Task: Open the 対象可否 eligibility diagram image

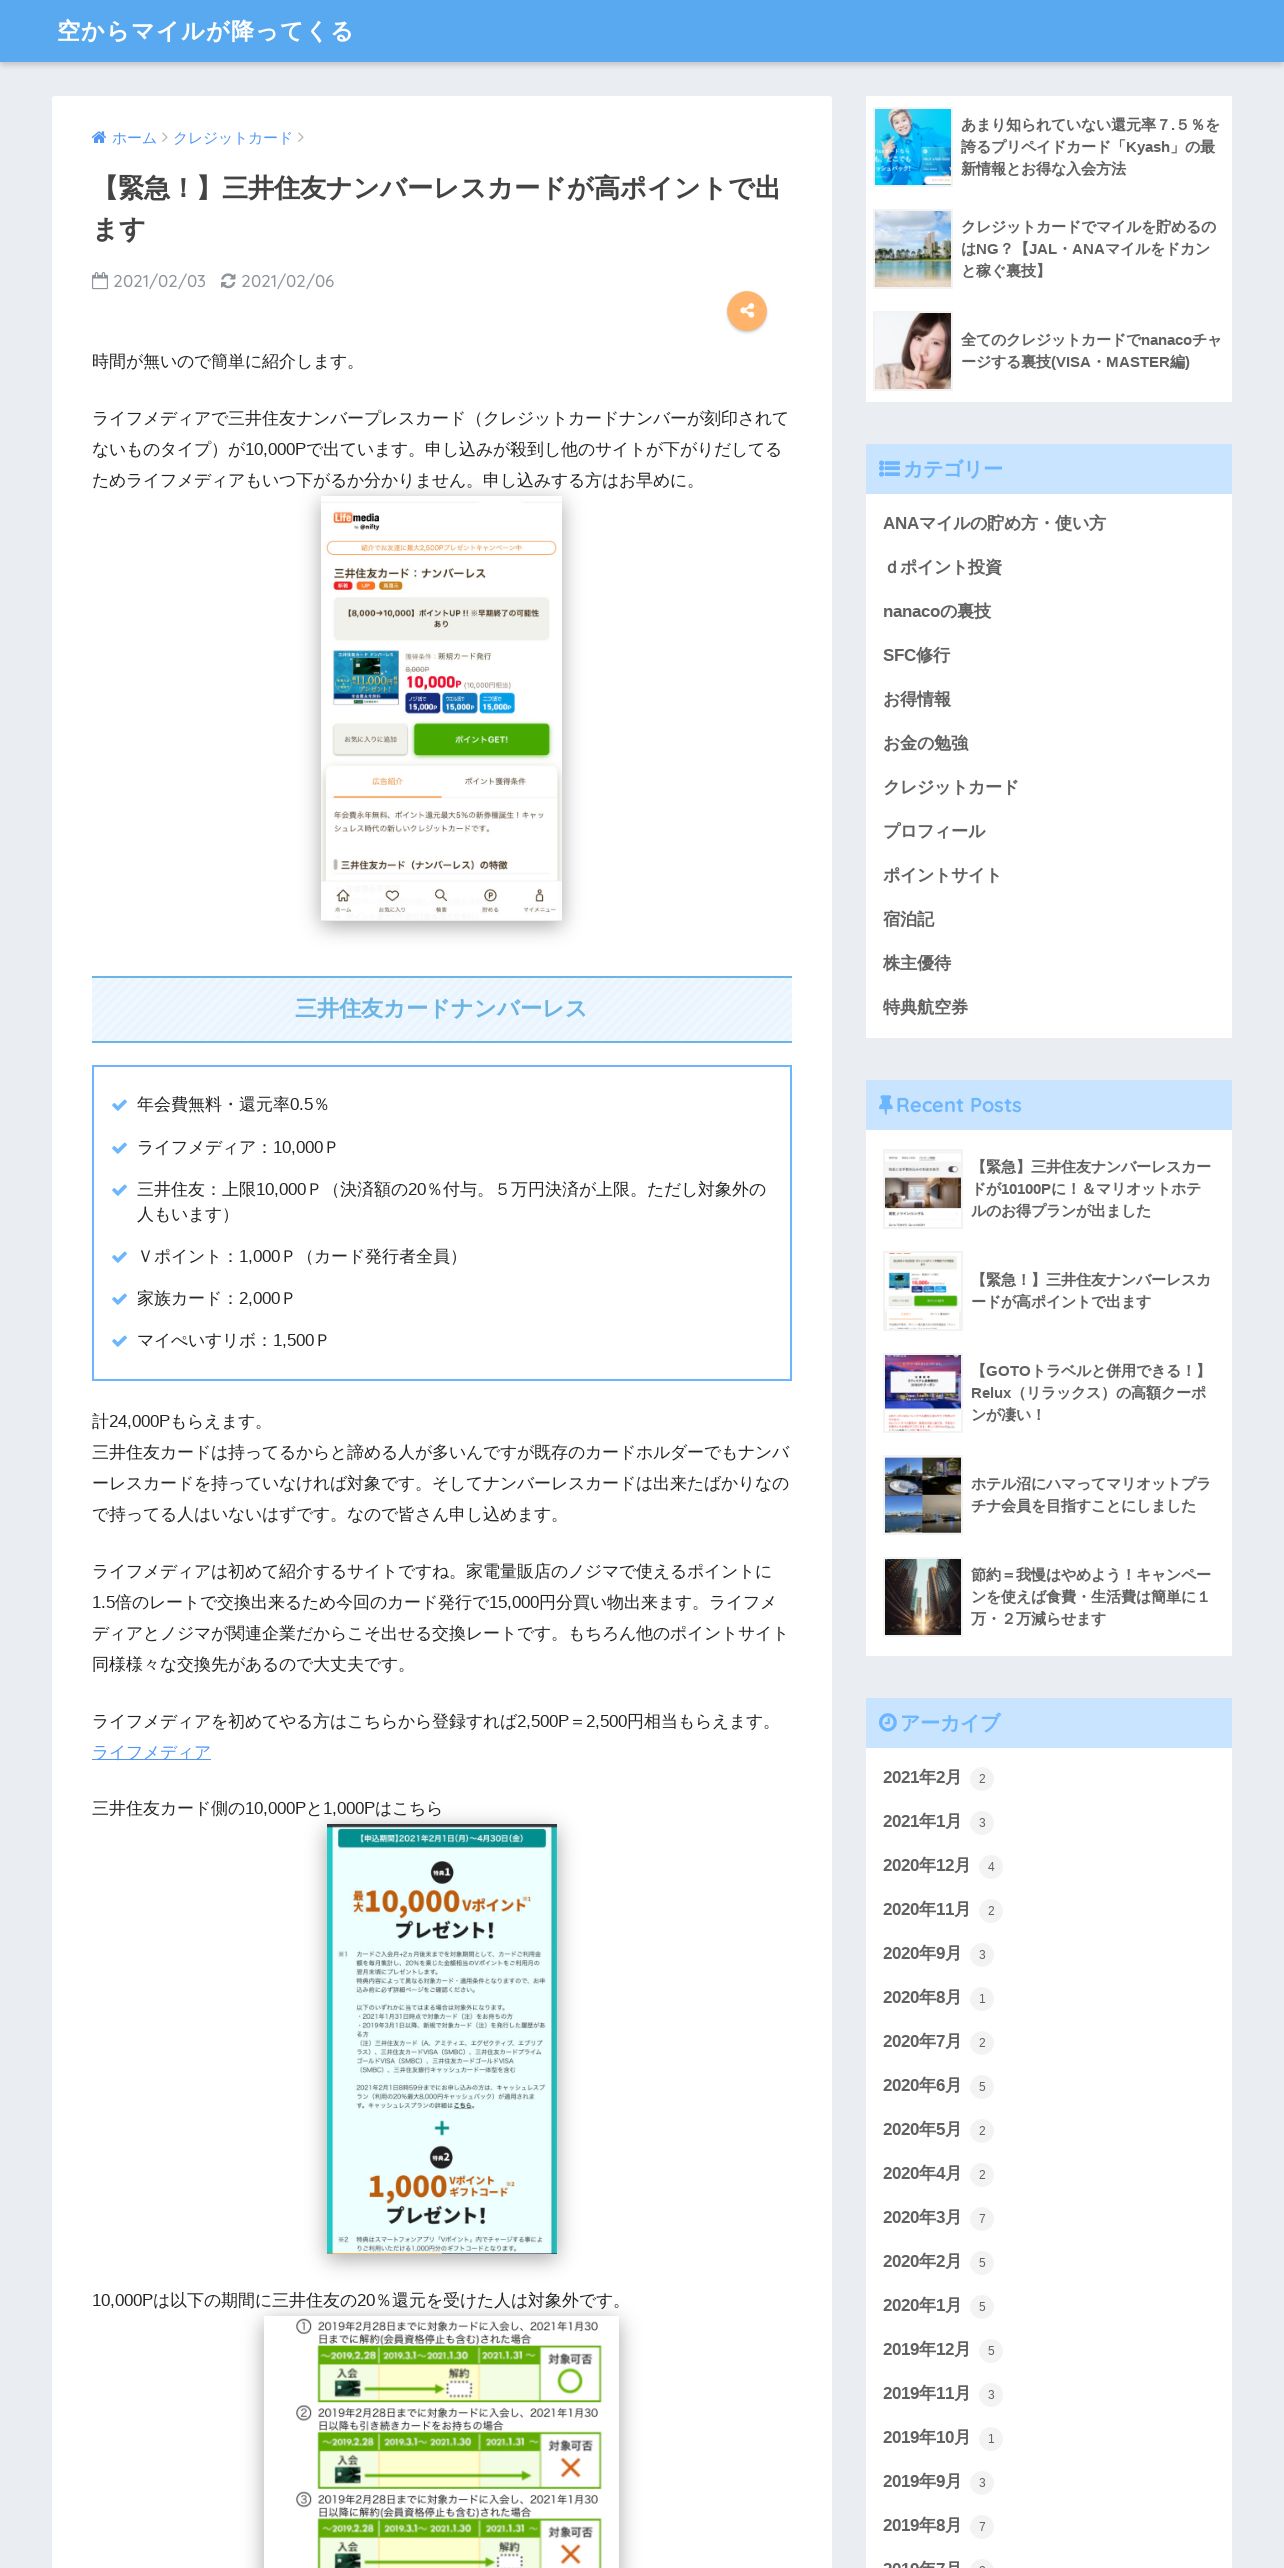Action: pos(441,2442)
